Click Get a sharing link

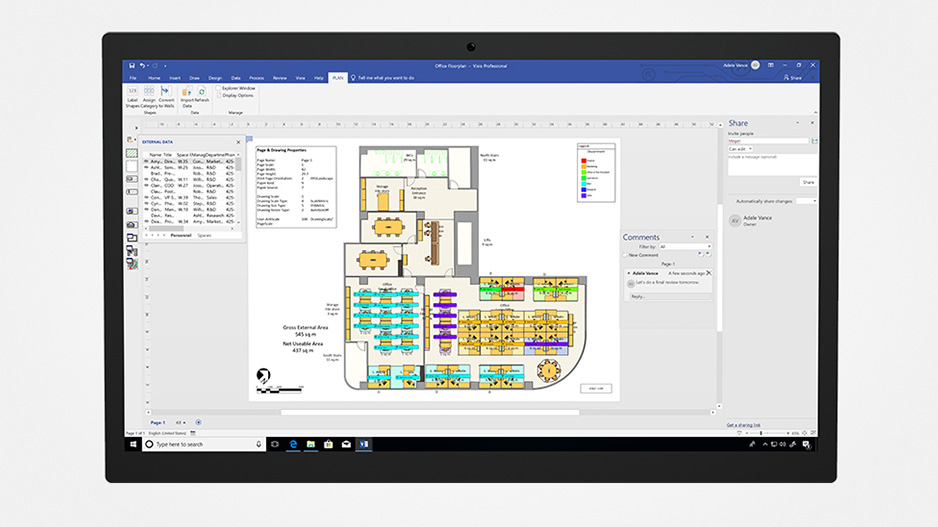pyautogui.click(x=743, y=425)
